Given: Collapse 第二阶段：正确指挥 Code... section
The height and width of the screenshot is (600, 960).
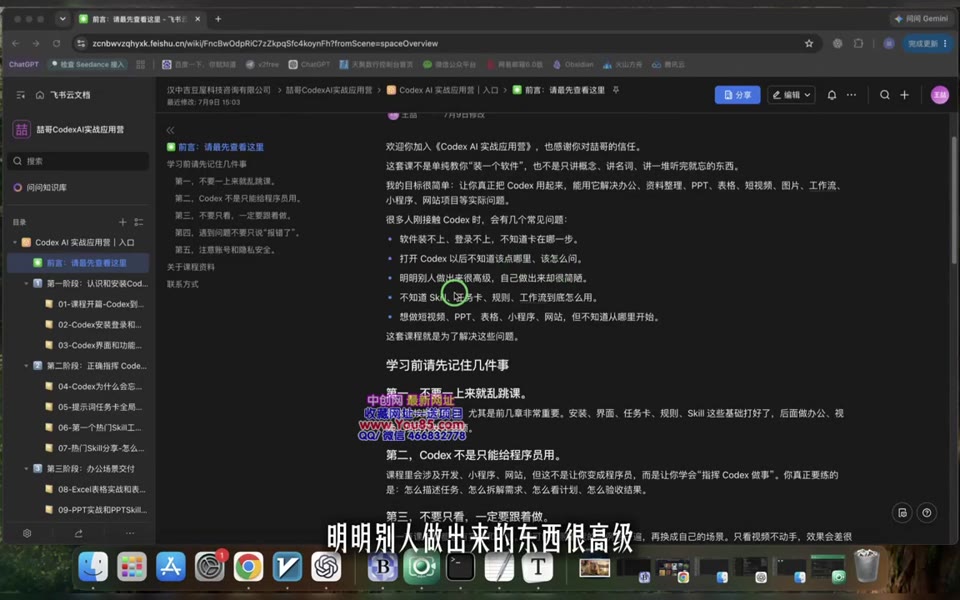Looking at the screenshot, I should [x=26, y=366].
